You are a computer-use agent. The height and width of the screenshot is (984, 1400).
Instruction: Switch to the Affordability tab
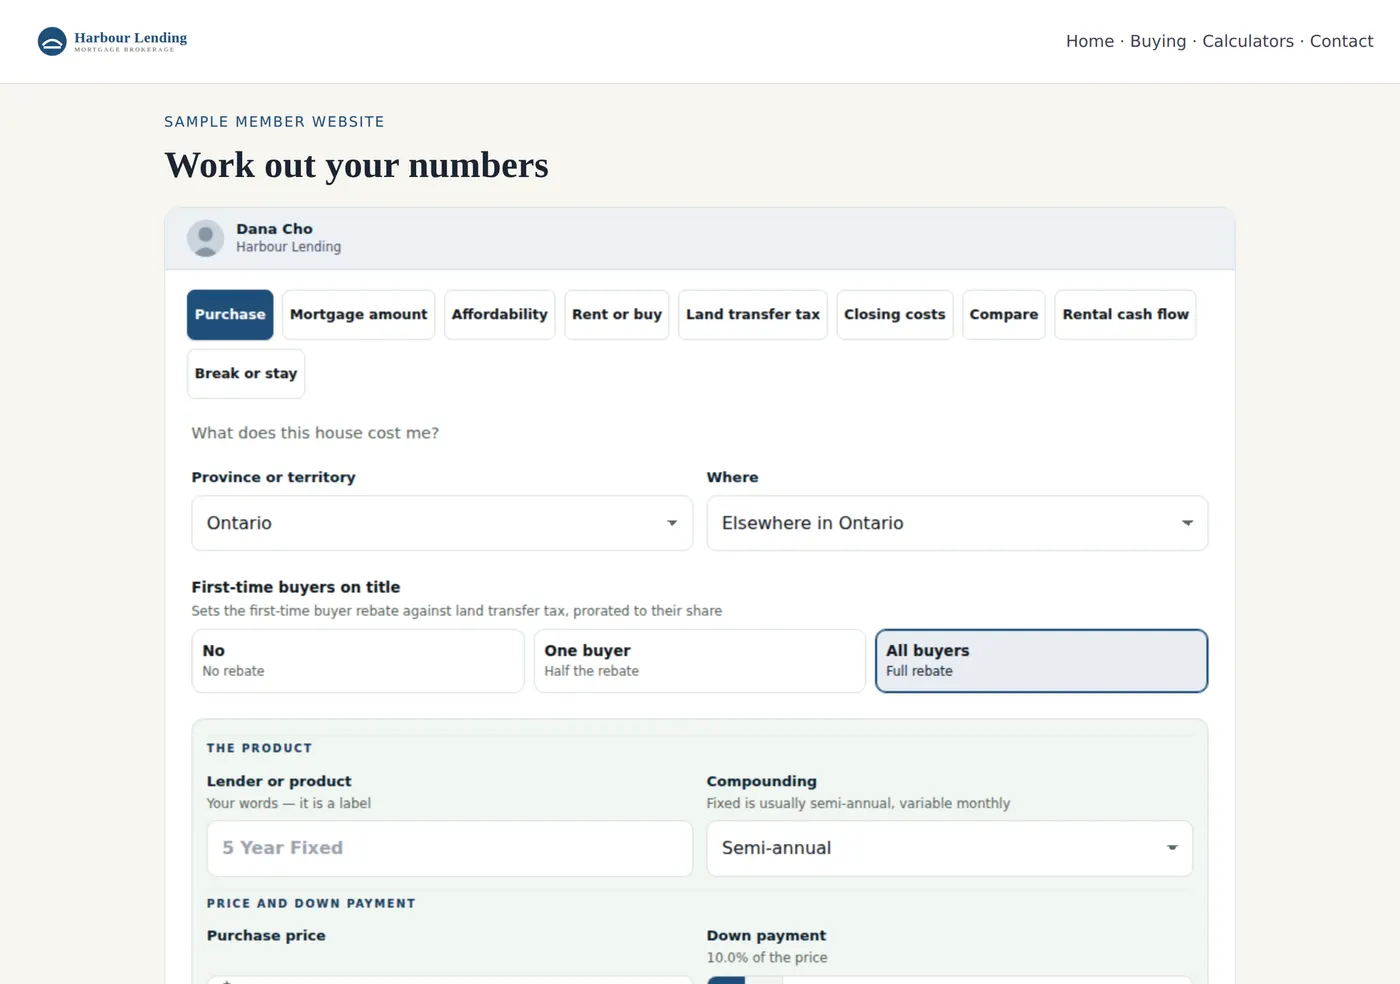coord(499,315)
